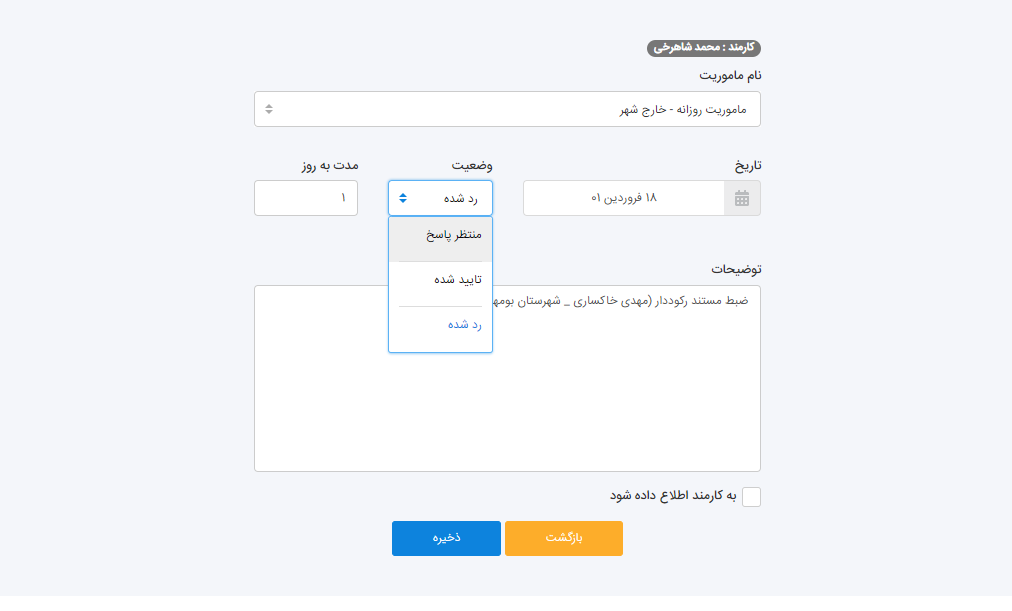This screenshot has height=611, width=1012.
Task: Open the ماموریت روزانه - خارج شهر dropdown
Action: pos(507,109)
